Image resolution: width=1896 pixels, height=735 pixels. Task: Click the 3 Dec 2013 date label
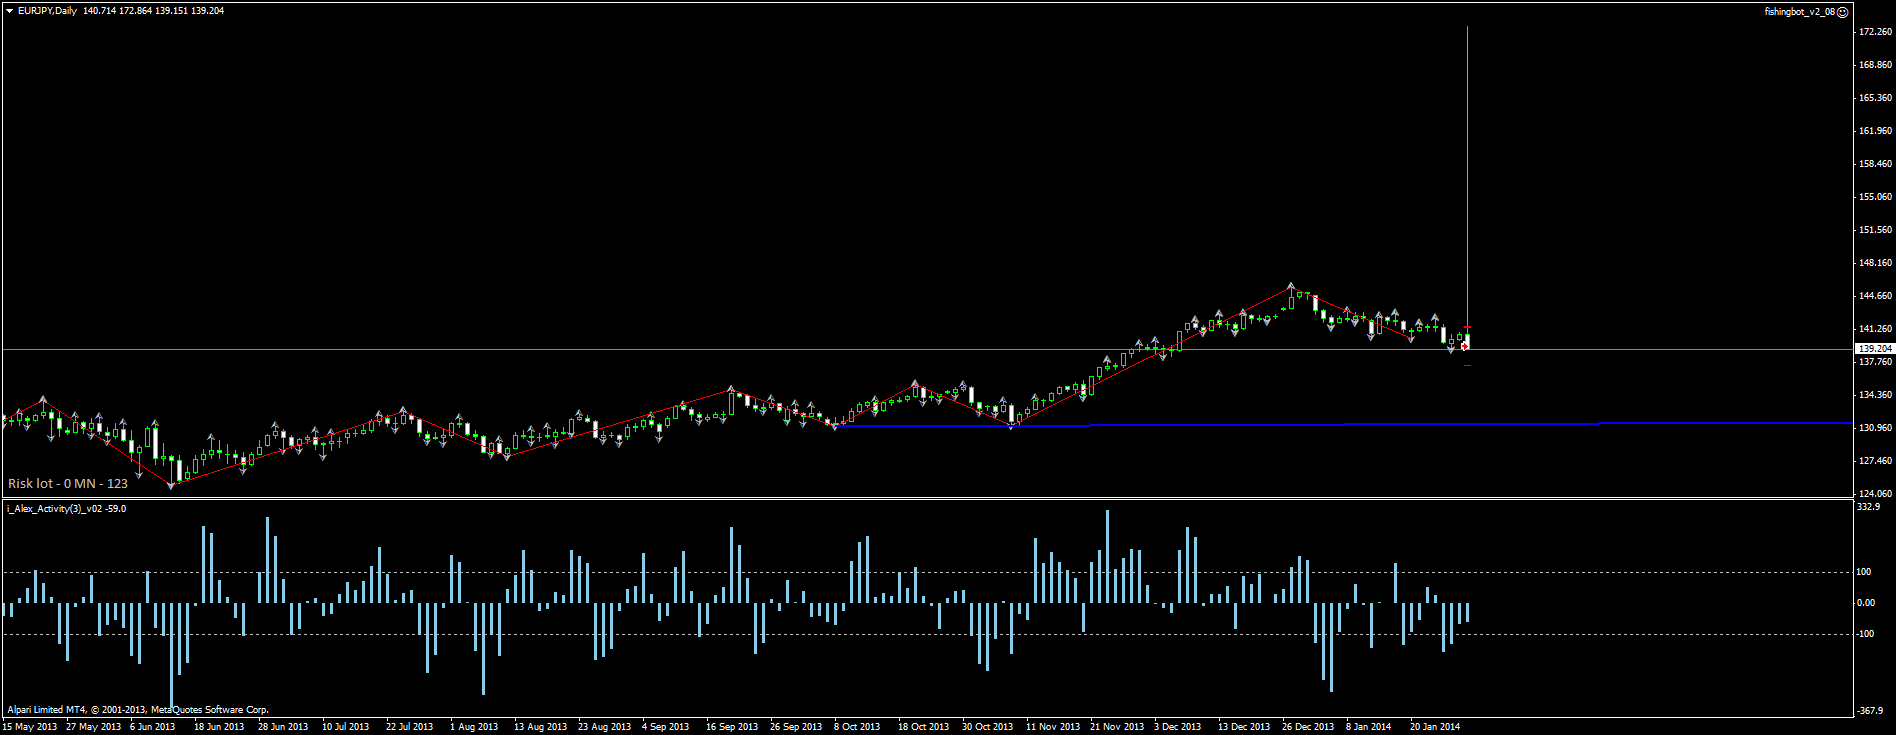pyautogui.click(x=1178, y=727)
